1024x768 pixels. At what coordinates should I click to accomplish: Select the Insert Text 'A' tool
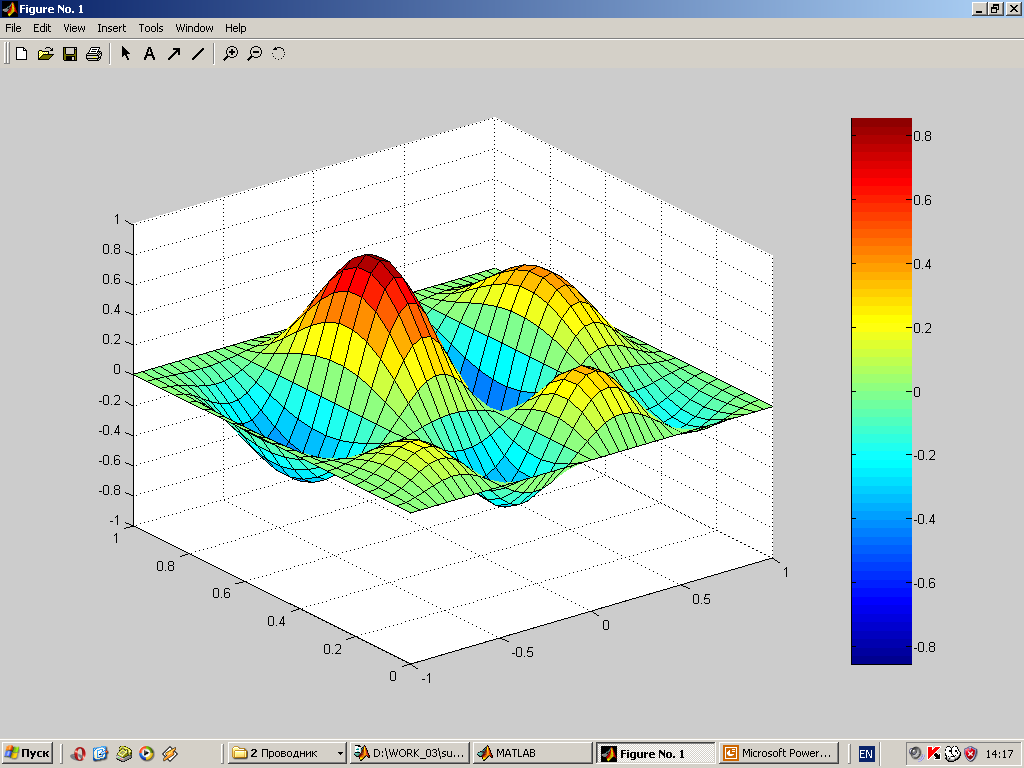pyautogui.click(x=150, y=54)
